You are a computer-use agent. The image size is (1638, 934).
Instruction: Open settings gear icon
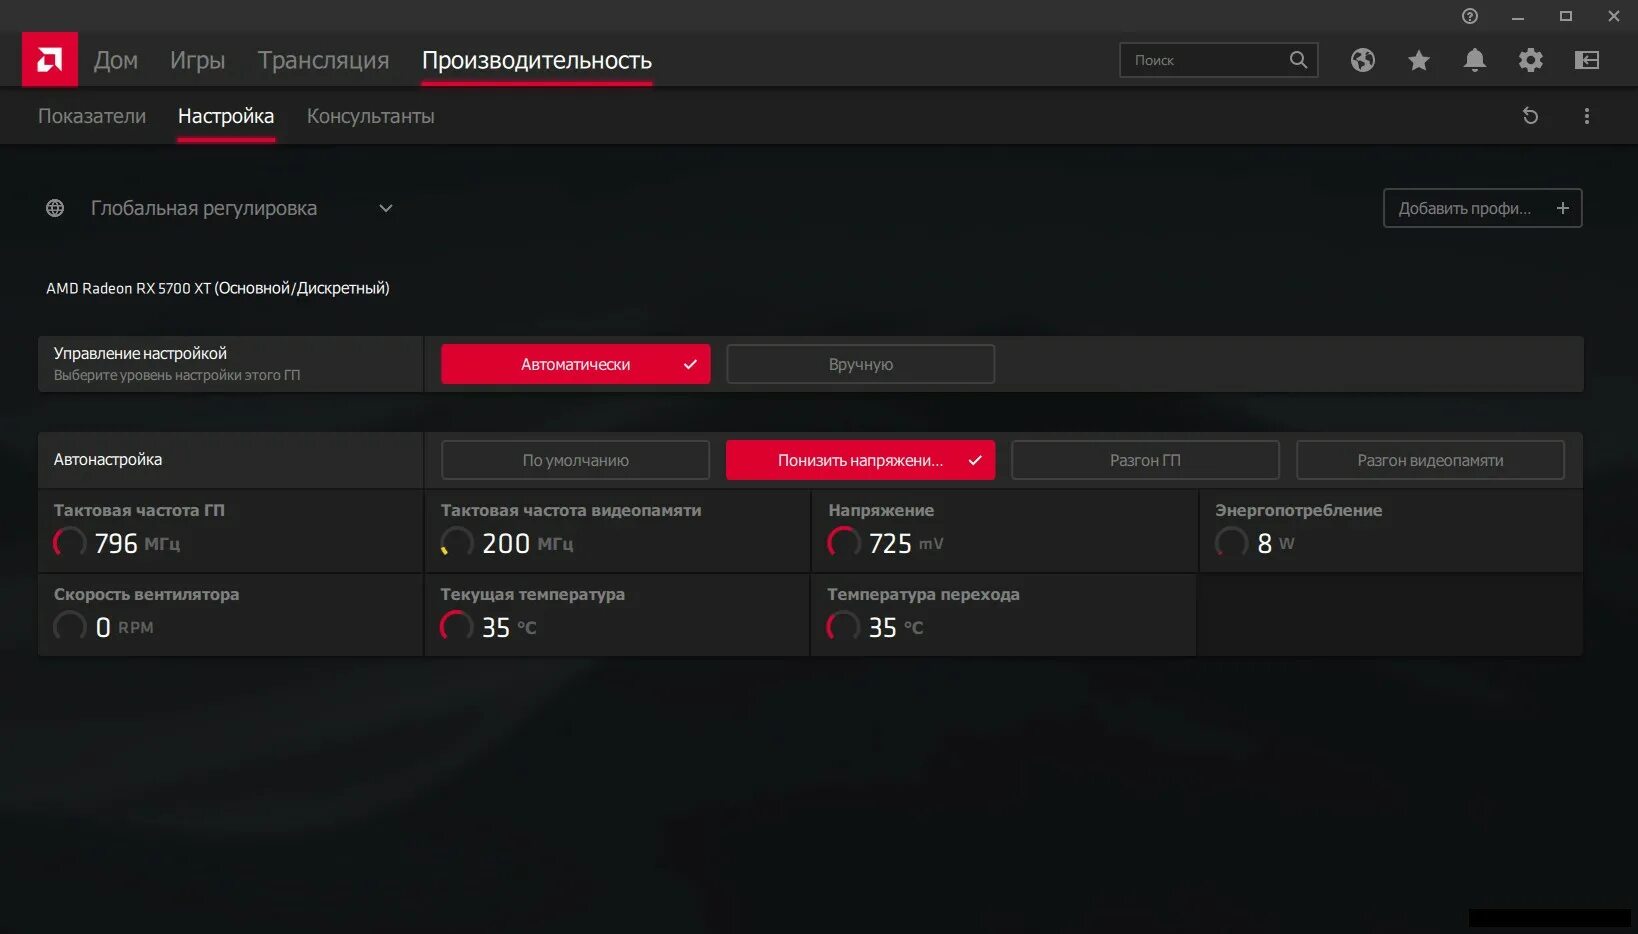[1530, 60]
